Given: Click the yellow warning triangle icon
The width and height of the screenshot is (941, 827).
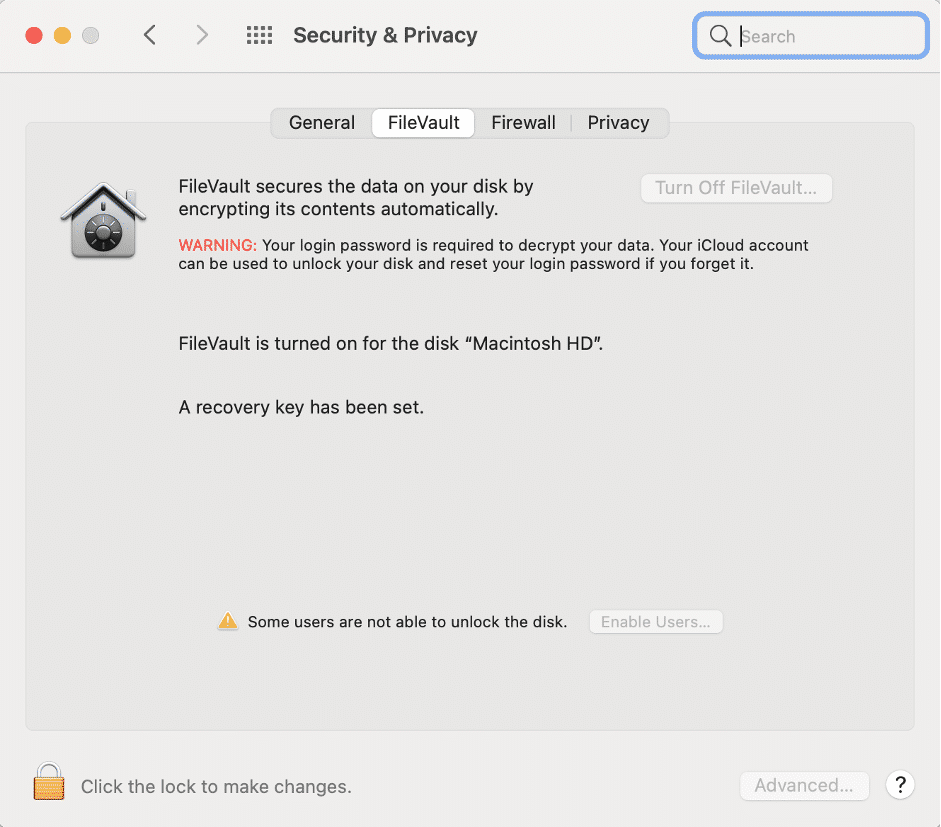Looking at the screenshot, I should coord(227,621).
